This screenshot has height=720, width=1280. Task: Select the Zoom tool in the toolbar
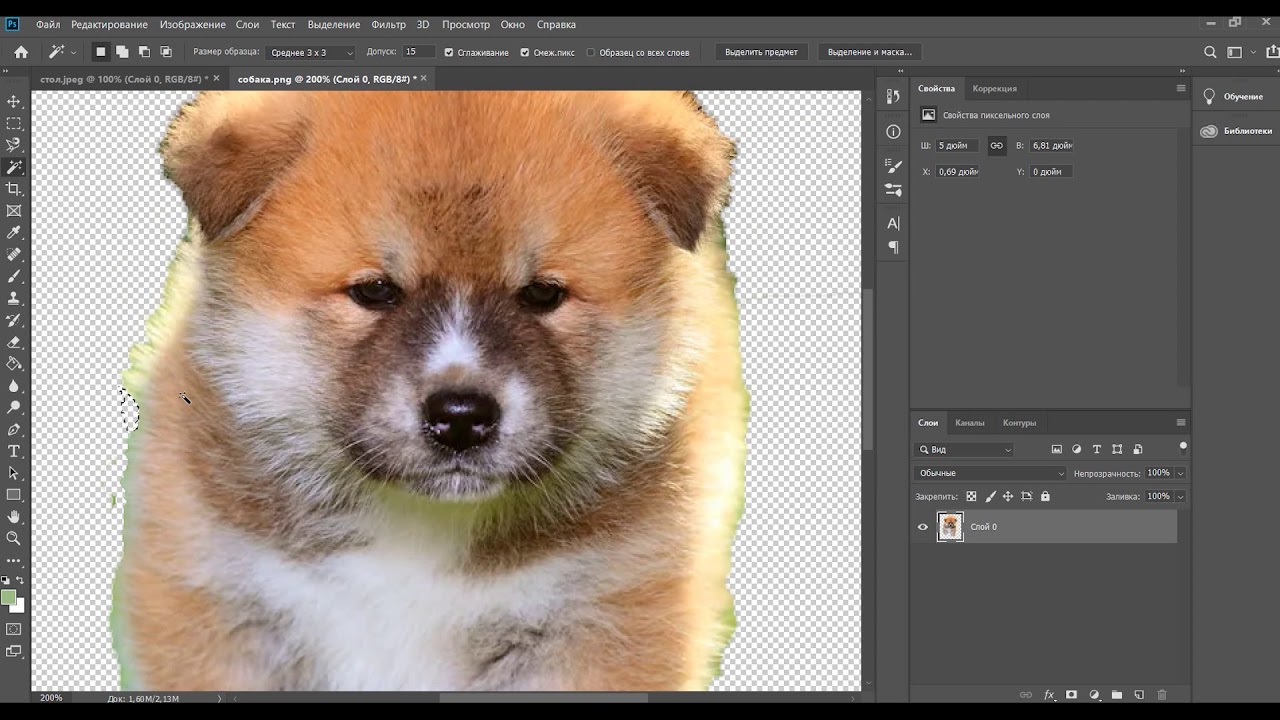tap(14, 538)
